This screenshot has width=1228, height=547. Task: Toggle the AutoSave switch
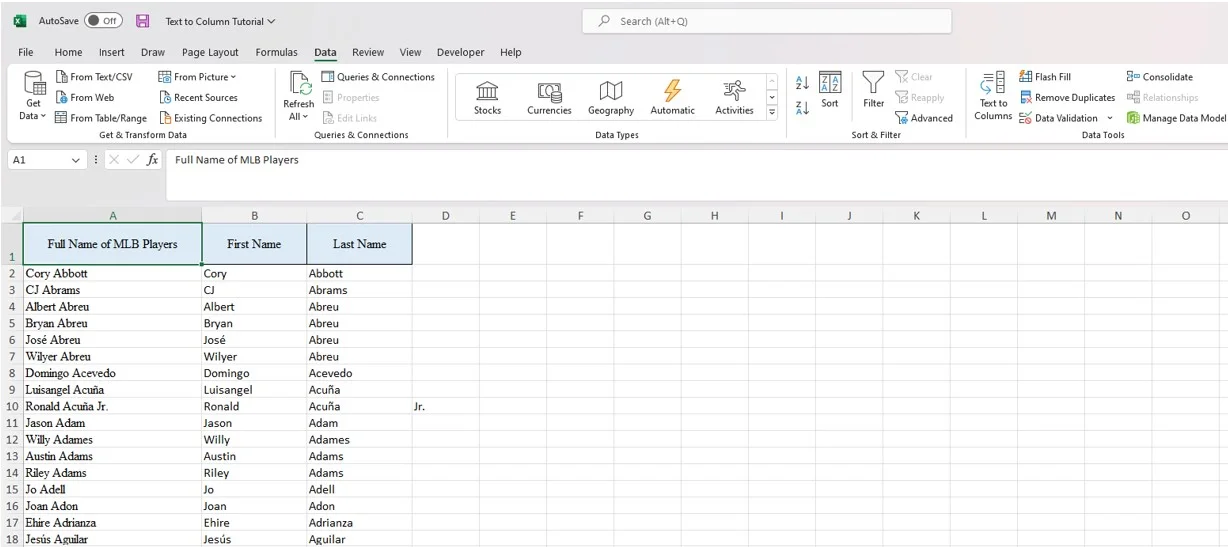click(x=103, y=21)
